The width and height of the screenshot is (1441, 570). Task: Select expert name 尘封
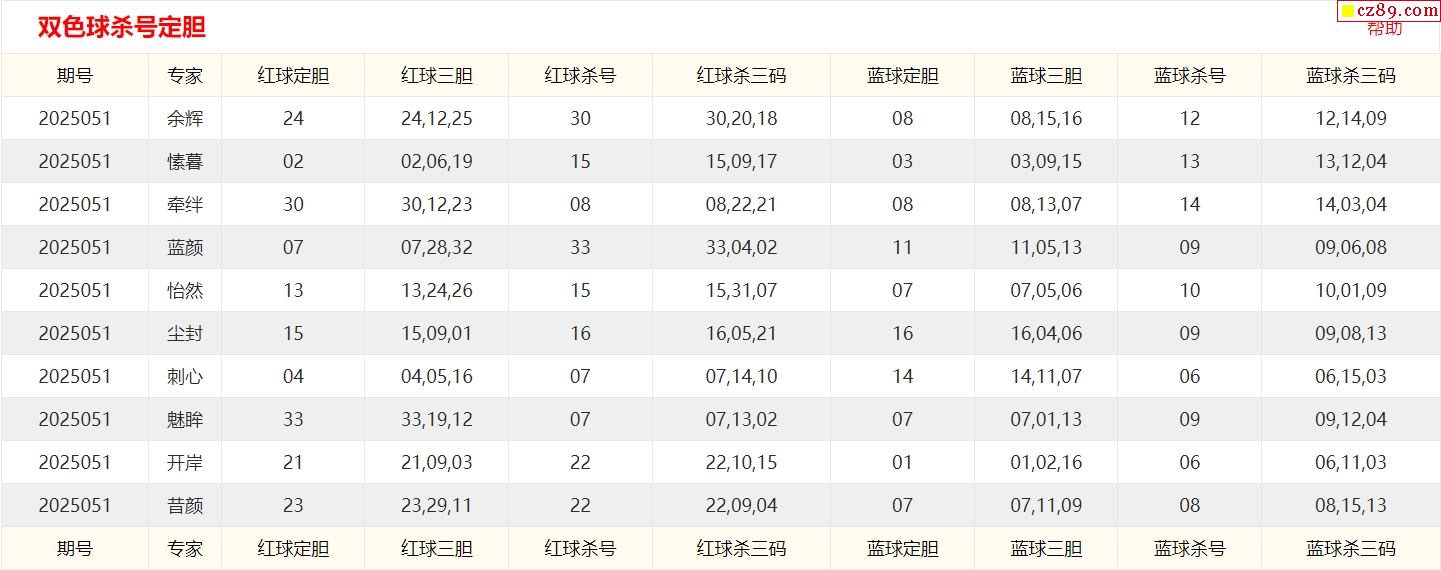click(185, 334)
